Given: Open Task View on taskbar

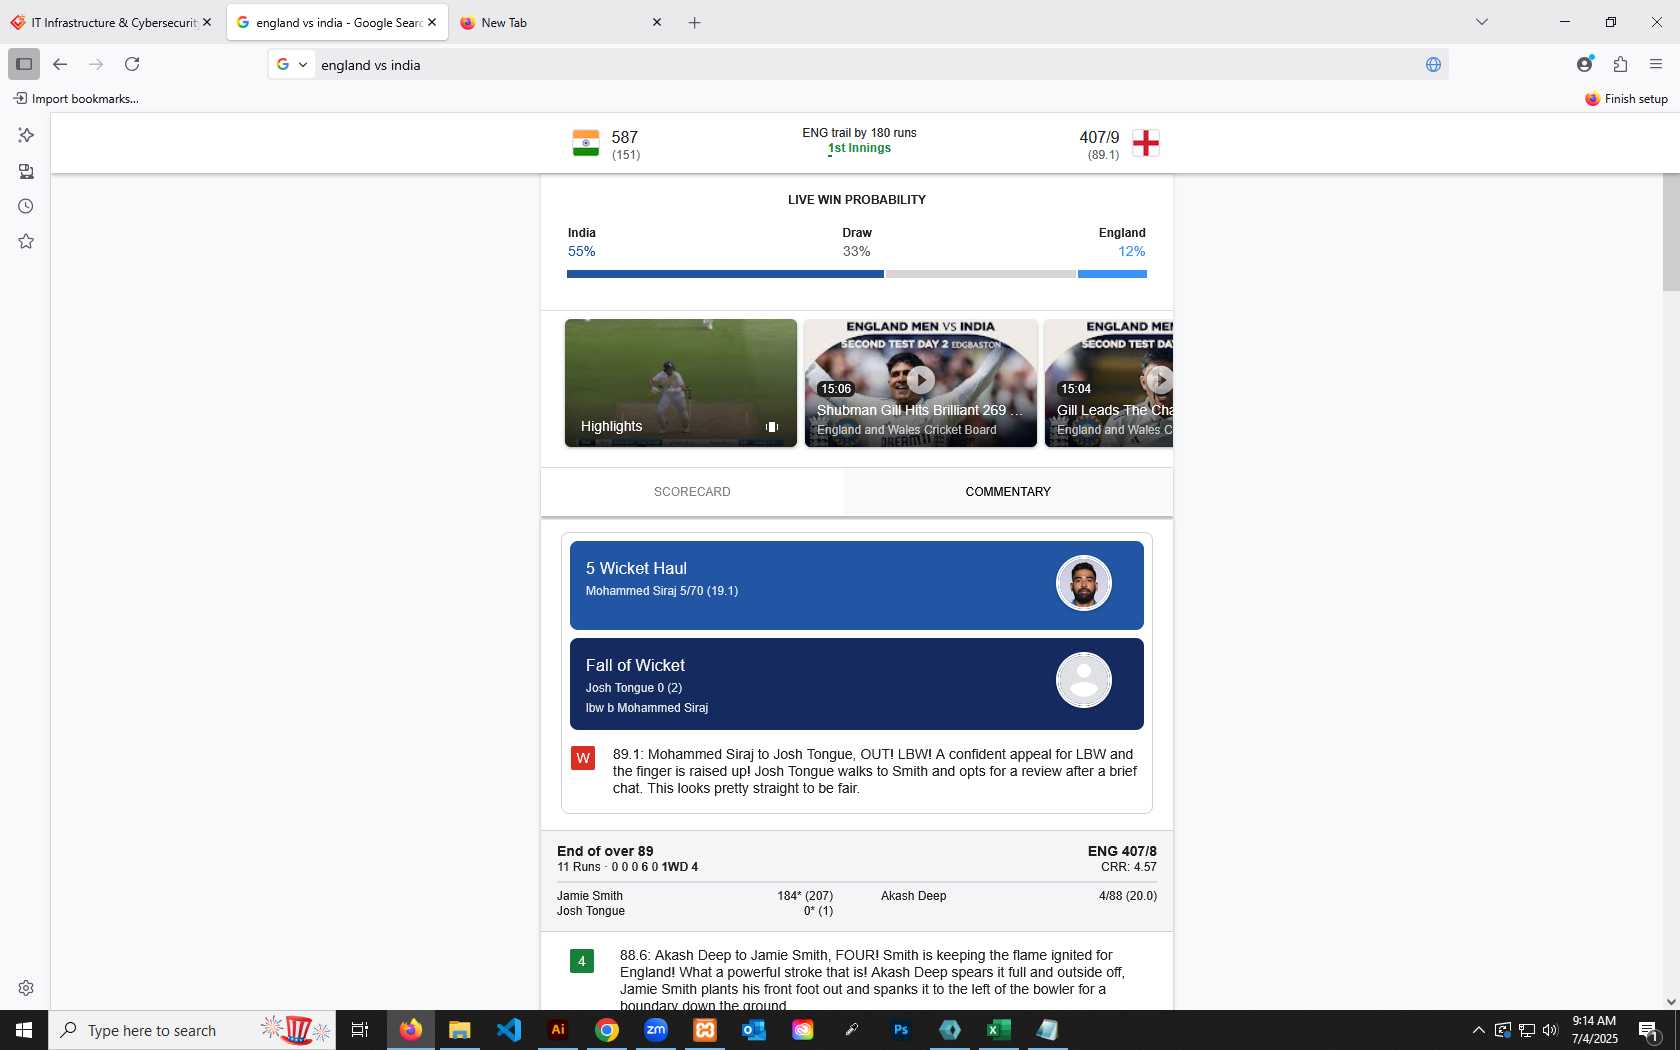Looking at the screenshot, I should (x=360, y=1030).
